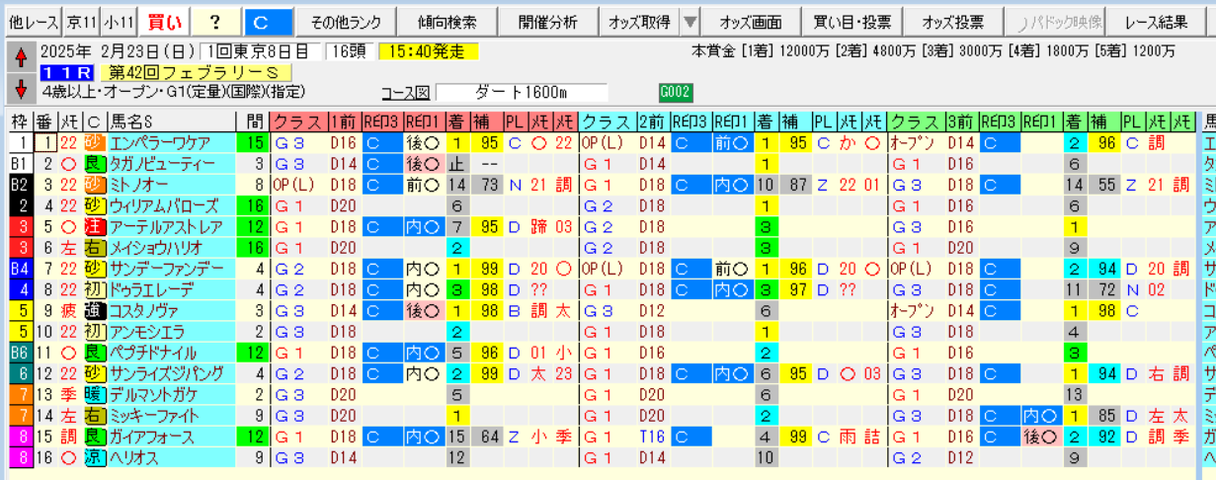
Task: Click the 良 mark icon for ペプチドナイル
Action: pyautogui.click(x=94, y=353)
